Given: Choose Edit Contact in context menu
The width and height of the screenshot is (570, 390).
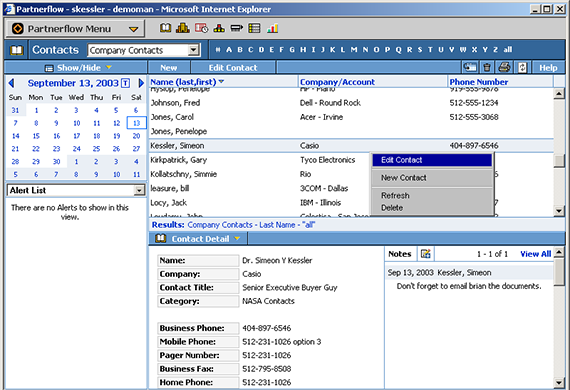Looking at the screenshot, I should (432, 160).
